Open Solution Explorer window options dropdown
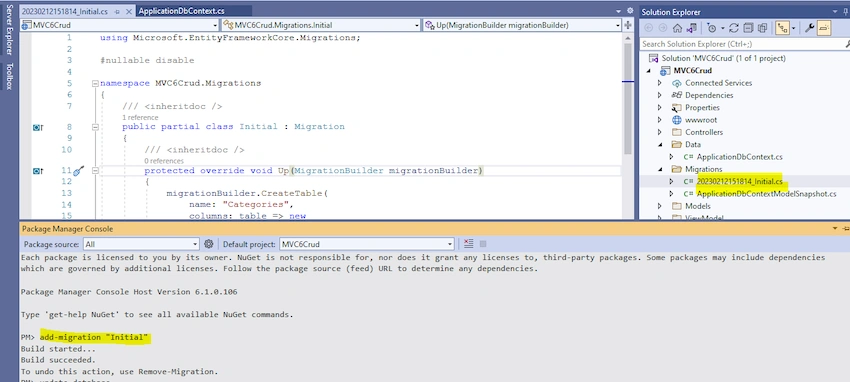The image size is (850, 382). (836, 12)
